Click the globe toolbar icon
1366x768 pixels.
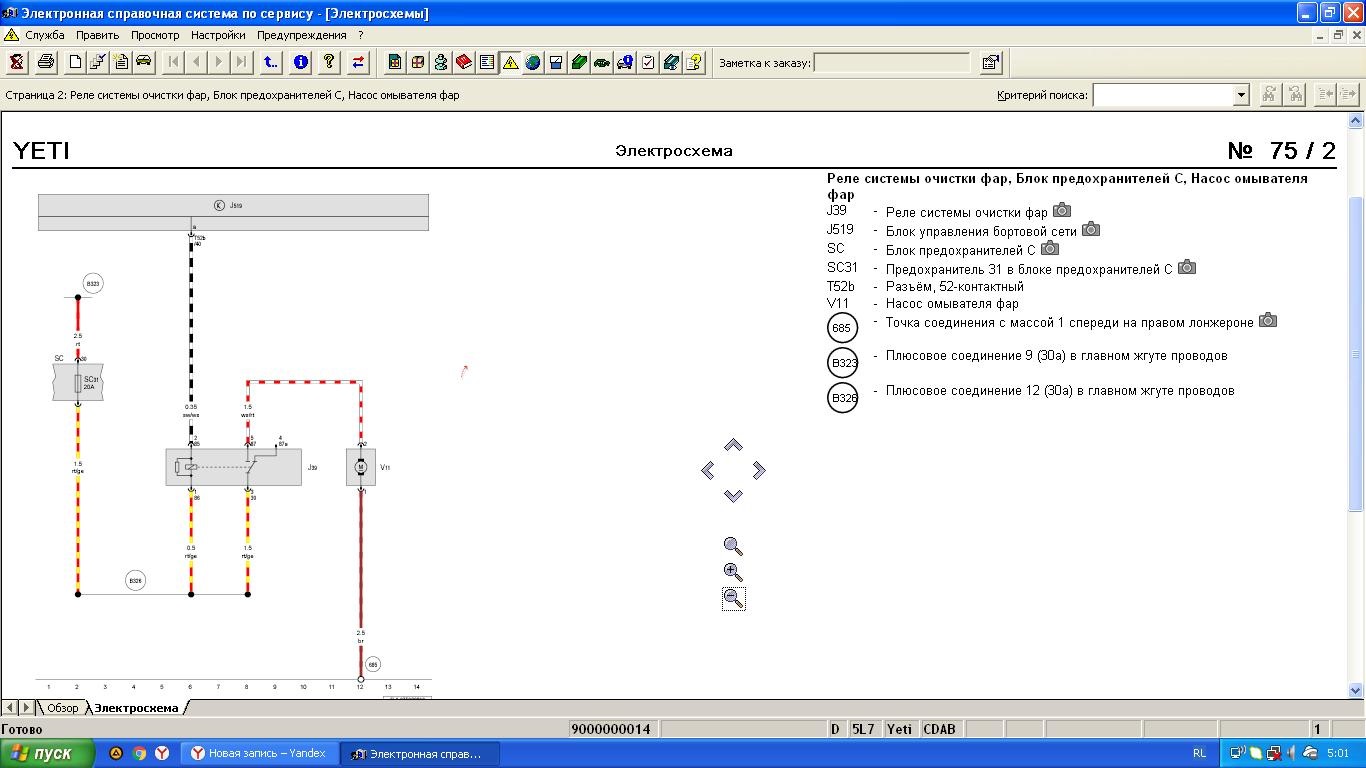tap(533, 62)
